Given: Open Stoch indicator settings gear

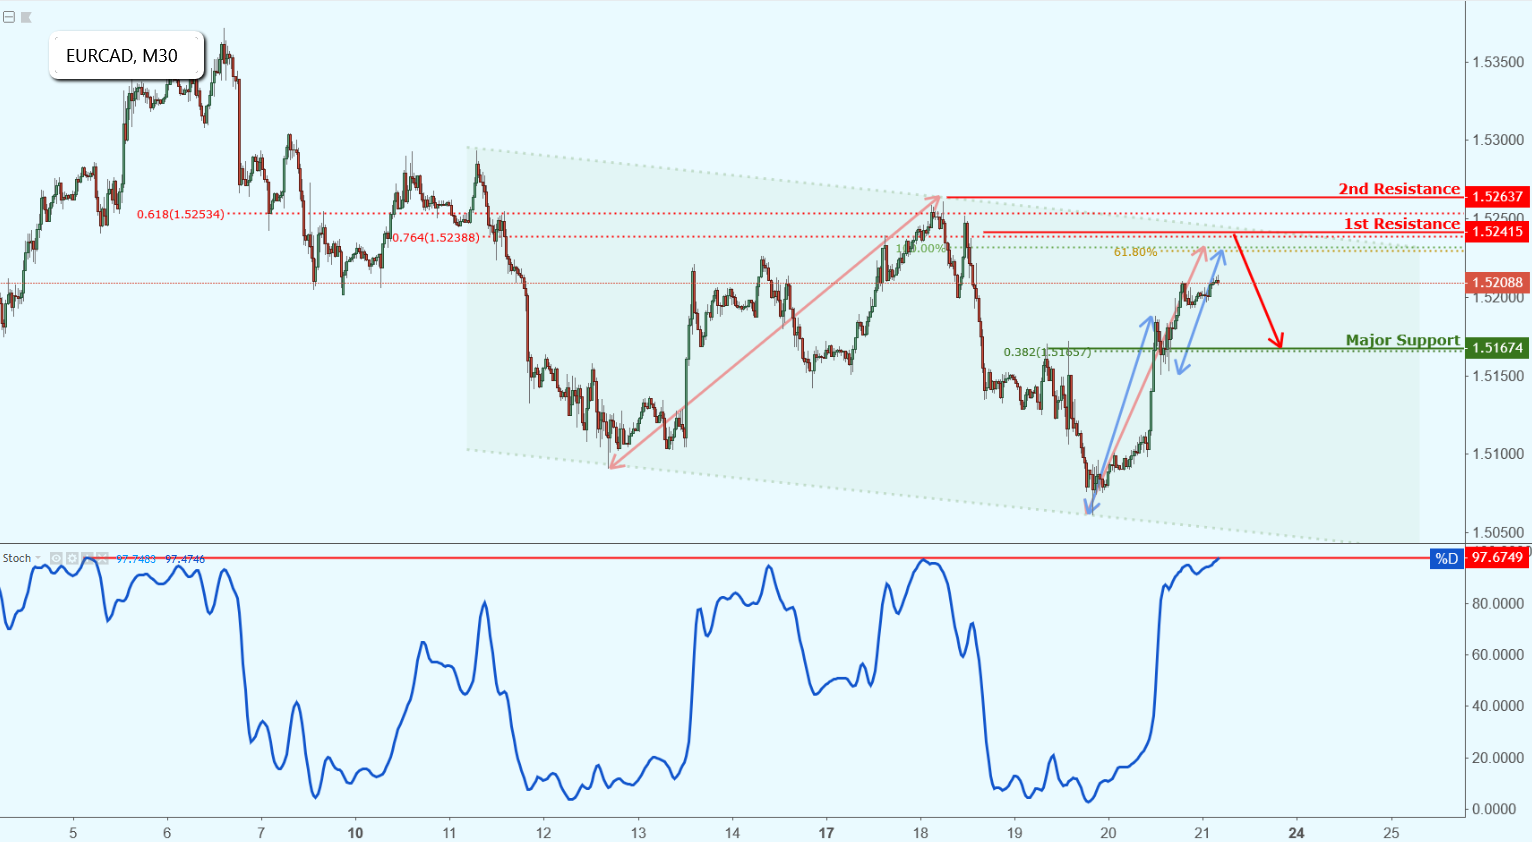Looking at the screenshot, I should 72,558.
